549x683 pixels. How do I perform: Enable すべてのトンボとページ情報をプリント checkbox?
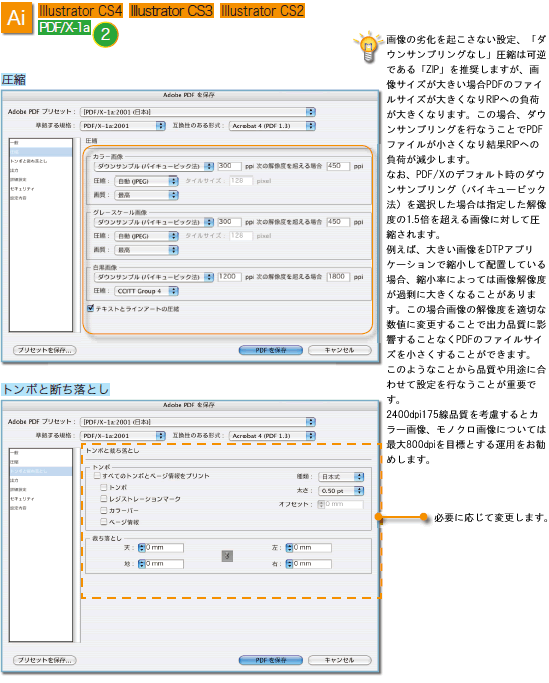(97, 476)
